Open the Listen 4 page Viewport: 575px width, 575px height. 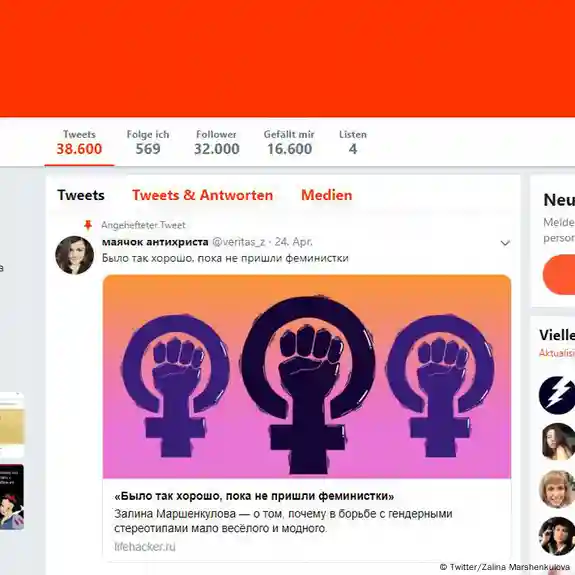(x=353, y=143)
